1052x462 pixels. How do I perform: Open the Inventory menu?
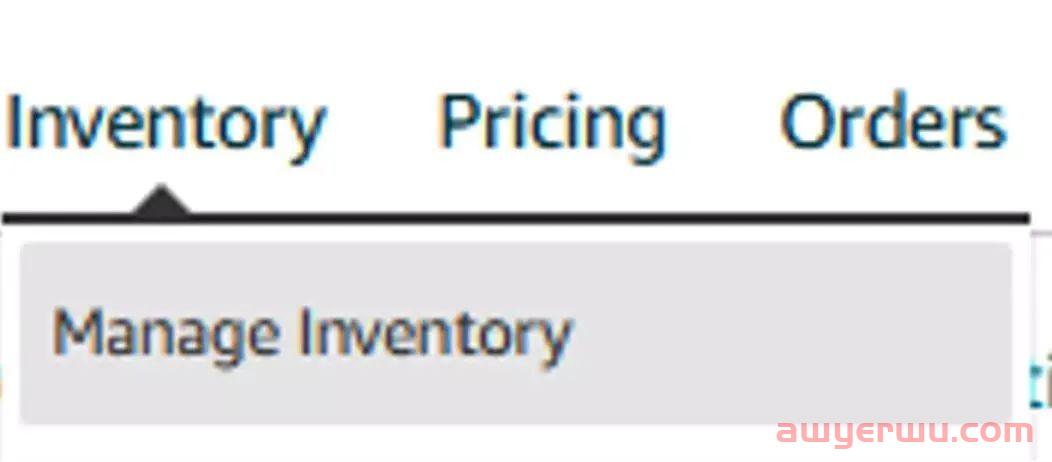point(165,125)
